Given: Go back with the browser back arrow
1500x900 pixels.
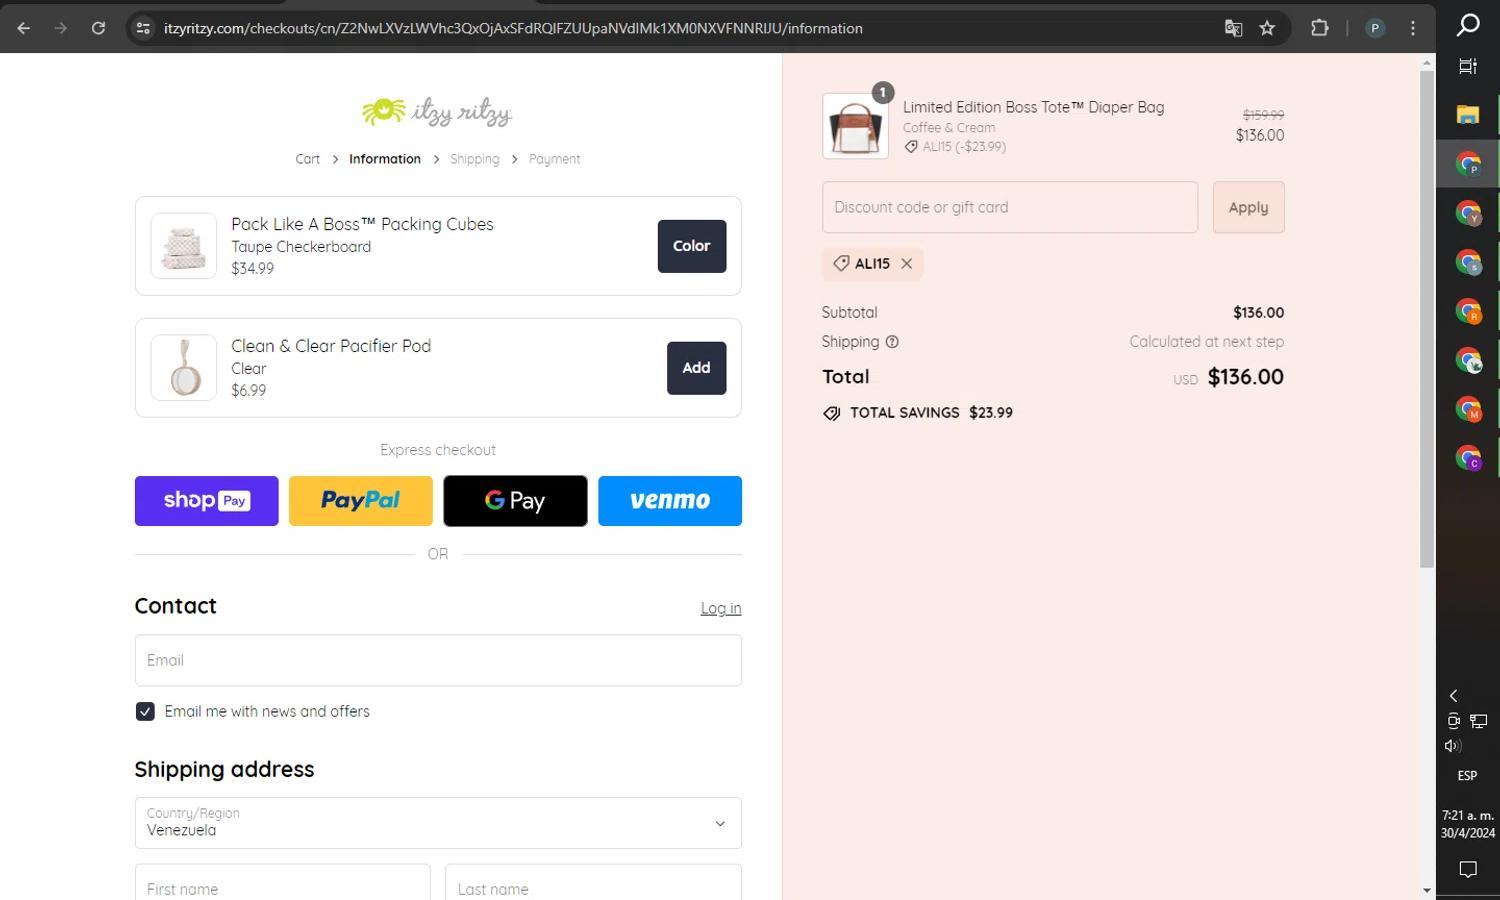Looking at the screenshot, I should 23,28.
